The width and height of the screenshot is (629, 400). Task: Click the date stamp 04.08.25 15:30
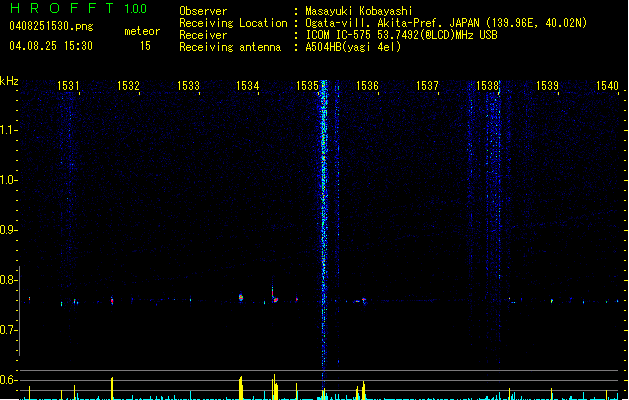click(51, 46)
